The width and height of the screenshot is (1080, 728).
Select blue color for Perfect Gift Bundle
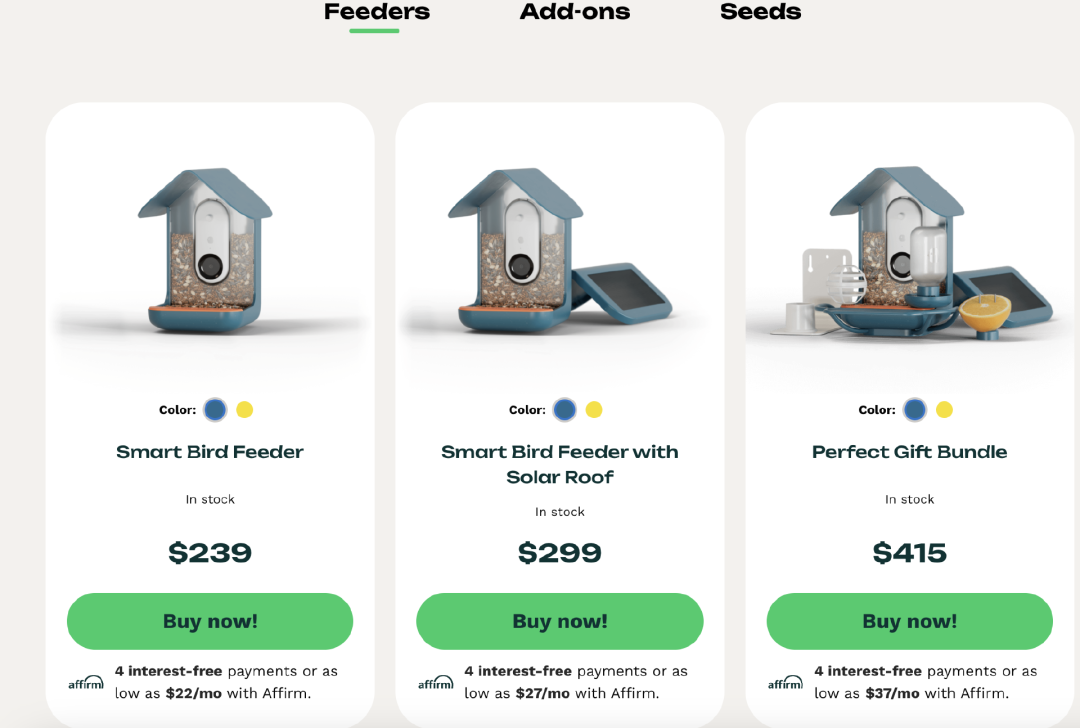pyautogui.click(x=915, y=410)
